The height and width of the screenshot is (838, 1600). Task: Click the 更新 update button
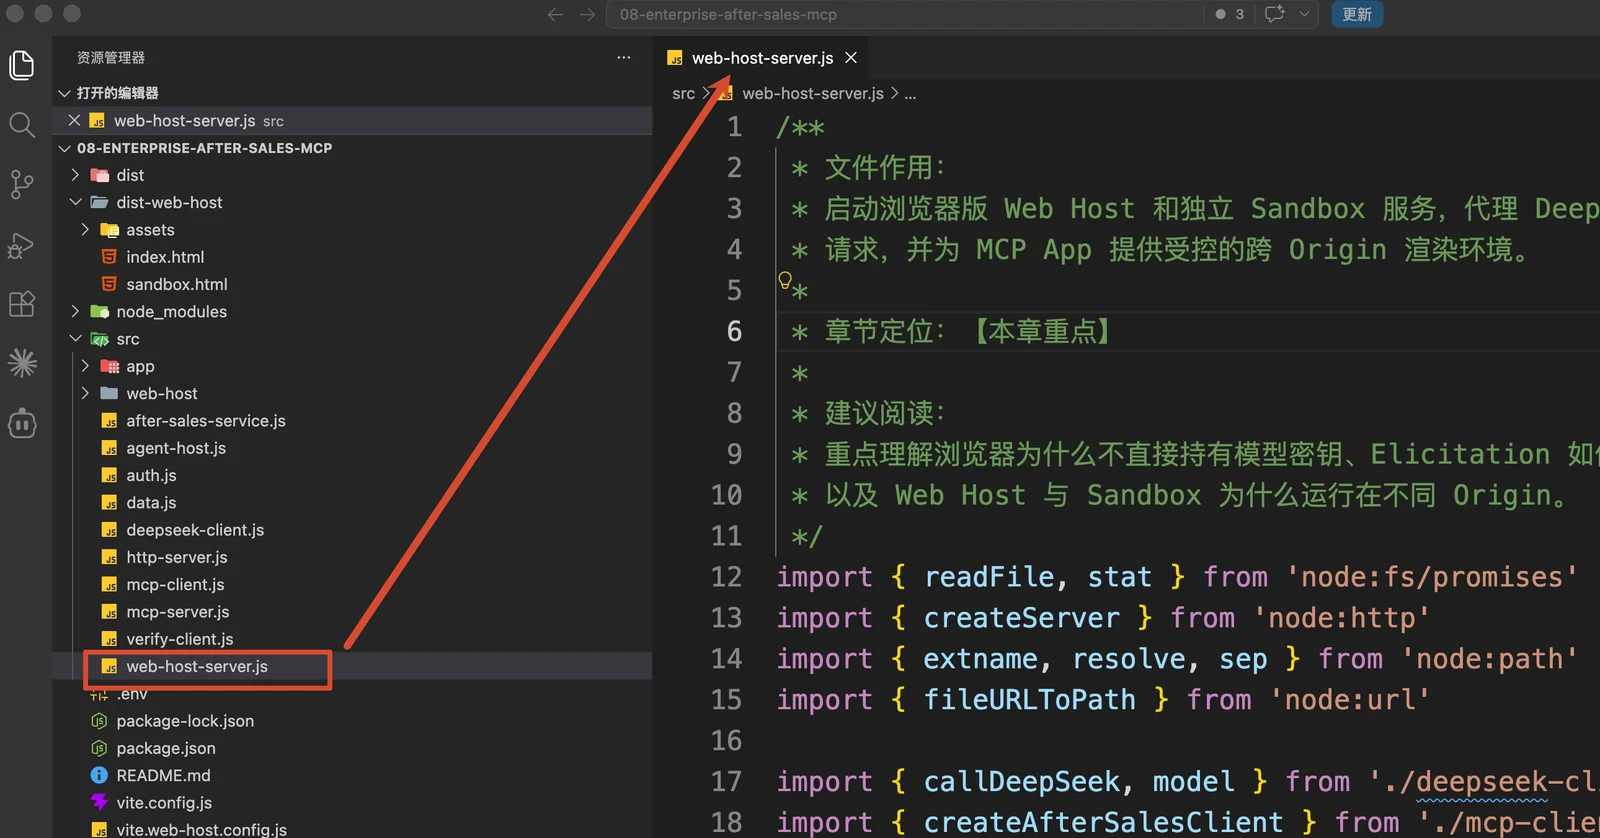pyautogui.click(x=1357, y=14)
